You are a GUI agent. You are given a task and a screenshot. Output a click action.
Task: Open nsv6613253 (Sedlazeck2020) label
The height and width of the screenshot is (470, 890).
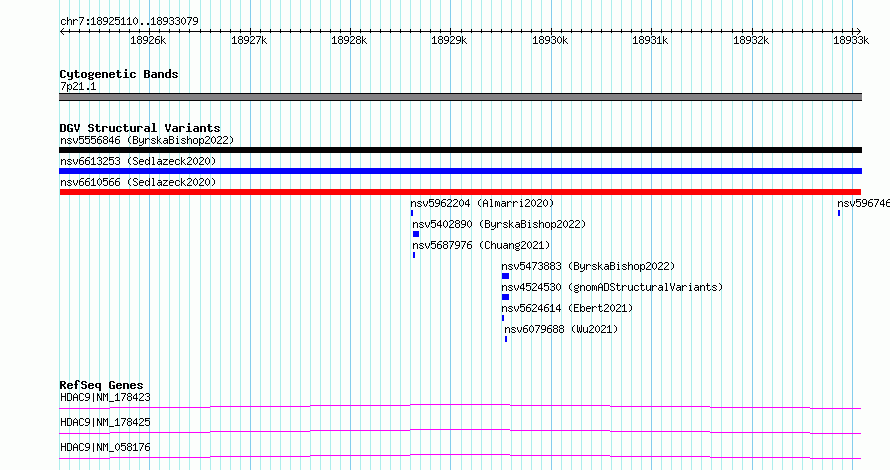click(138, 161)
